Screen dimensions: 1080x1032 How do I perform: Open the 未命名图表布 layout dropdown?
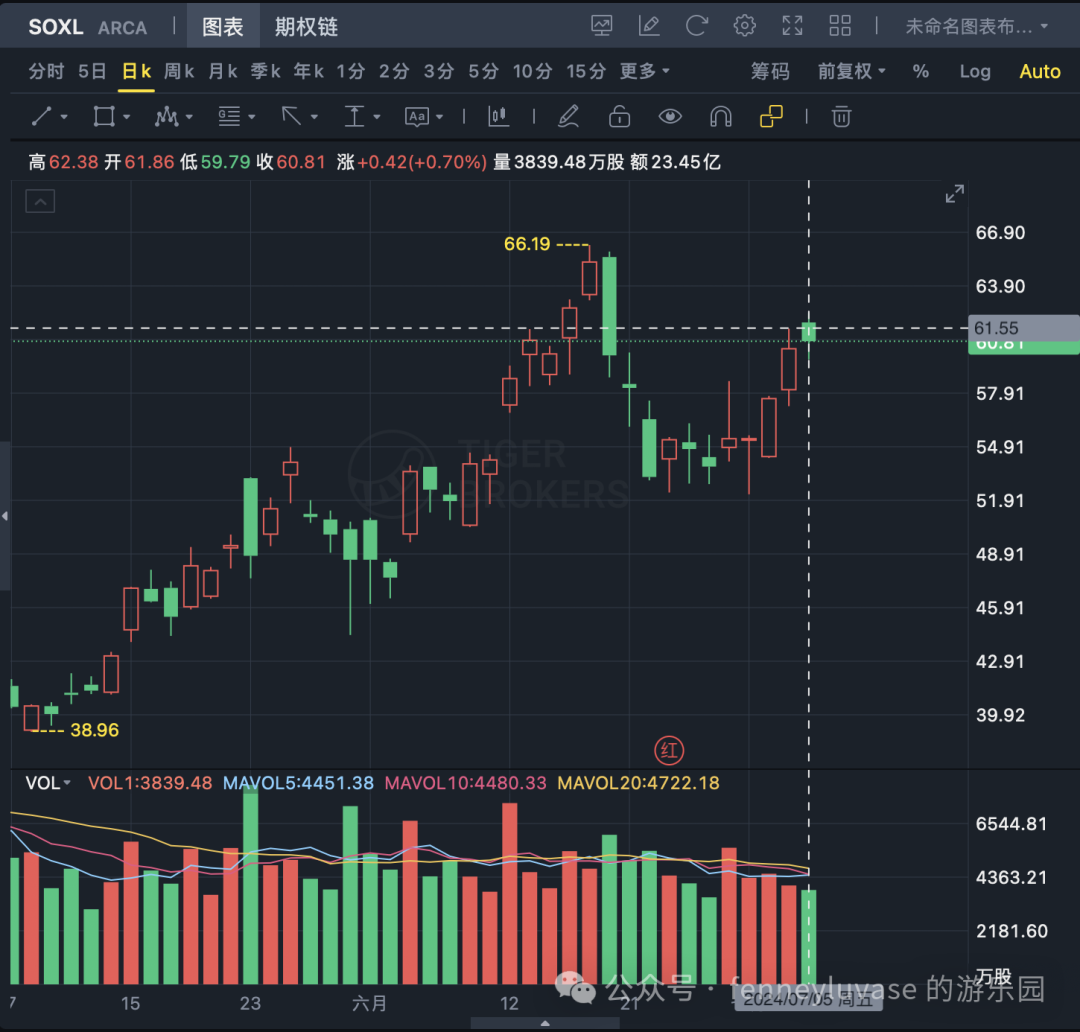976,26
